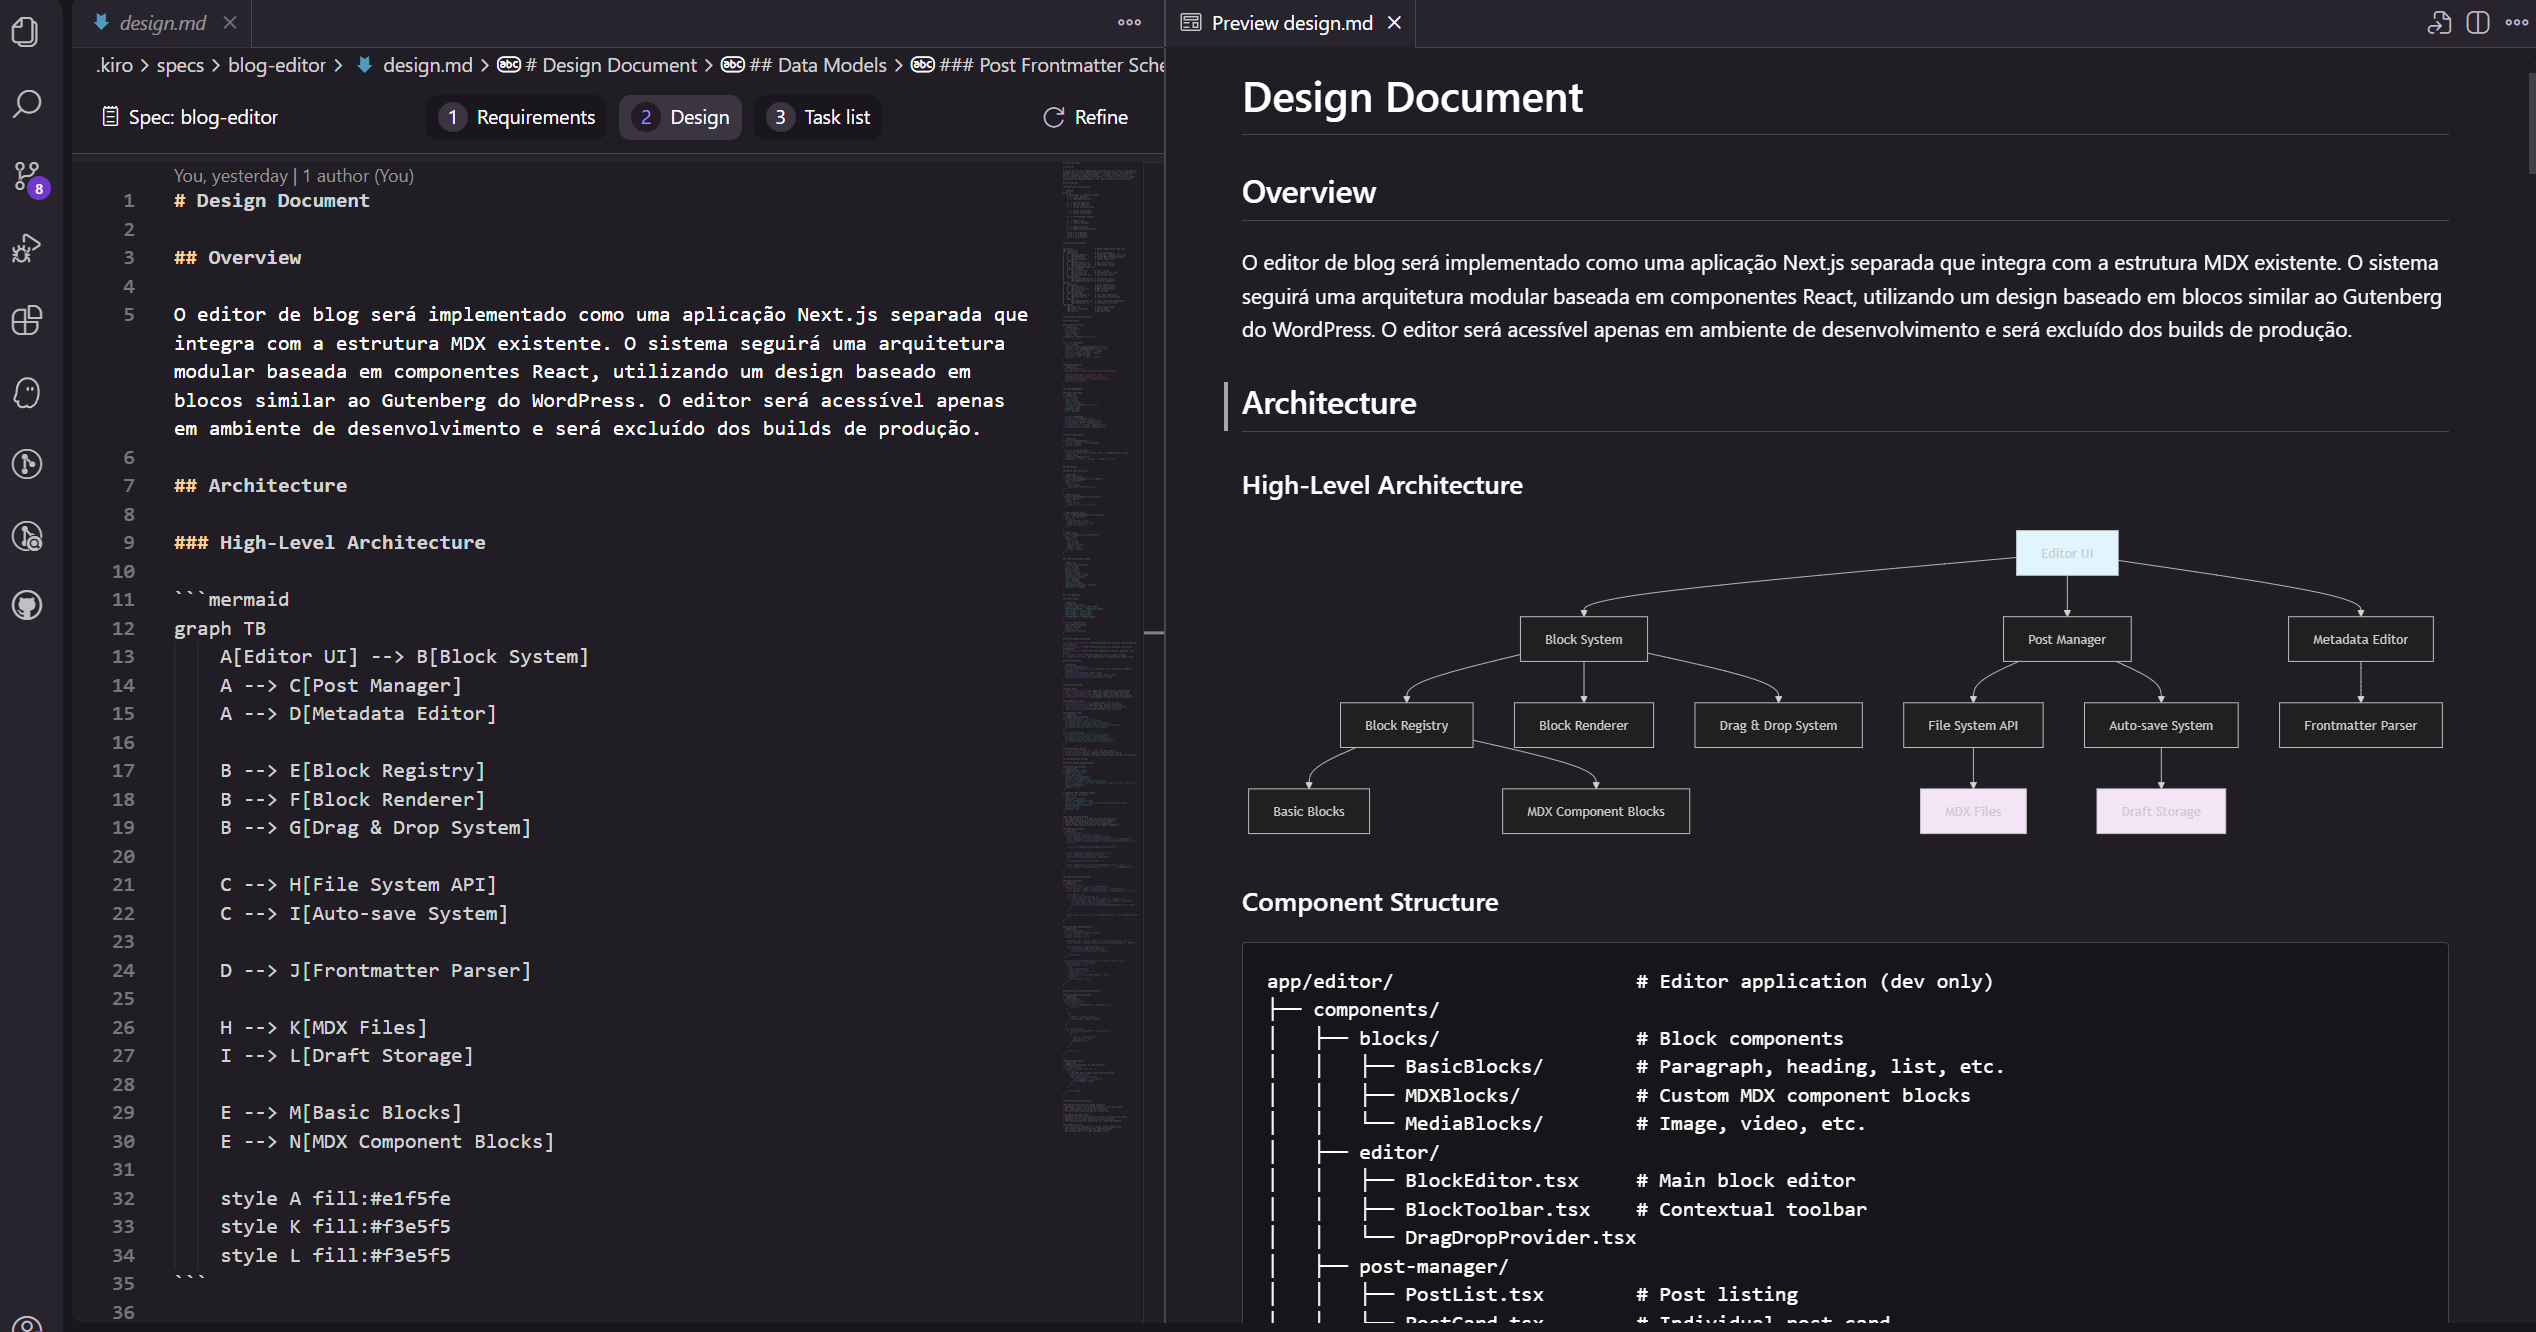Open the design.md breadcrumb segment

coord(415,65)
